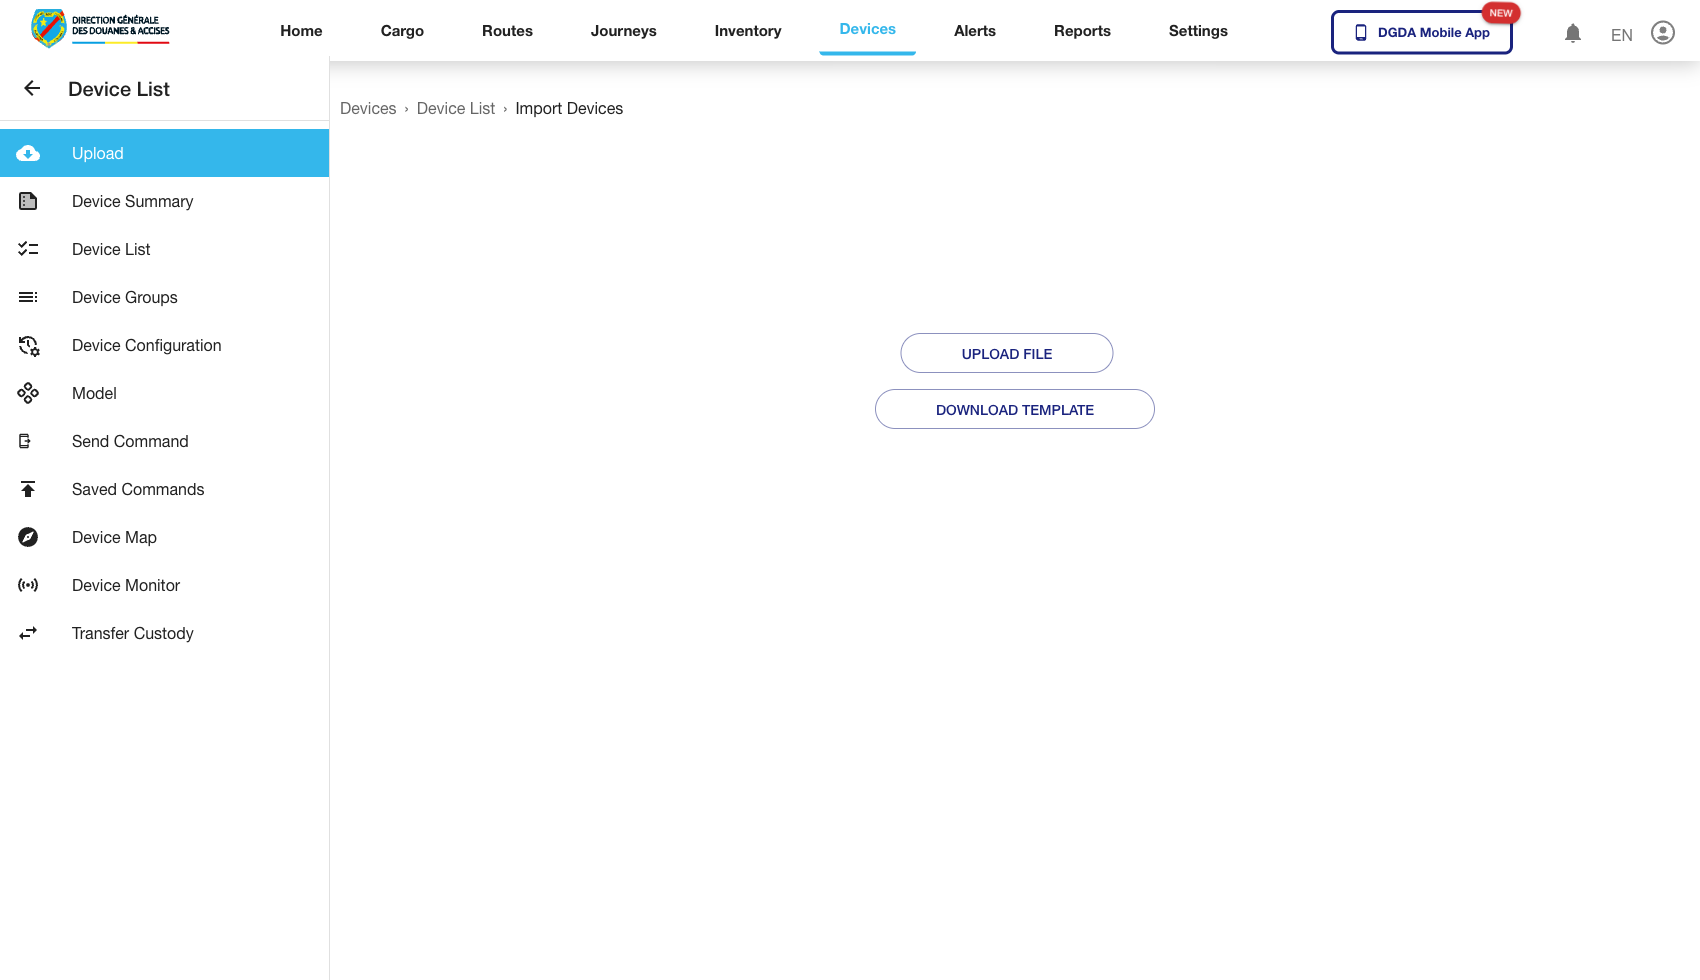
Task: Click the Device Monitor signal icon
Action: pyautogui.click(x=28, y=586)
